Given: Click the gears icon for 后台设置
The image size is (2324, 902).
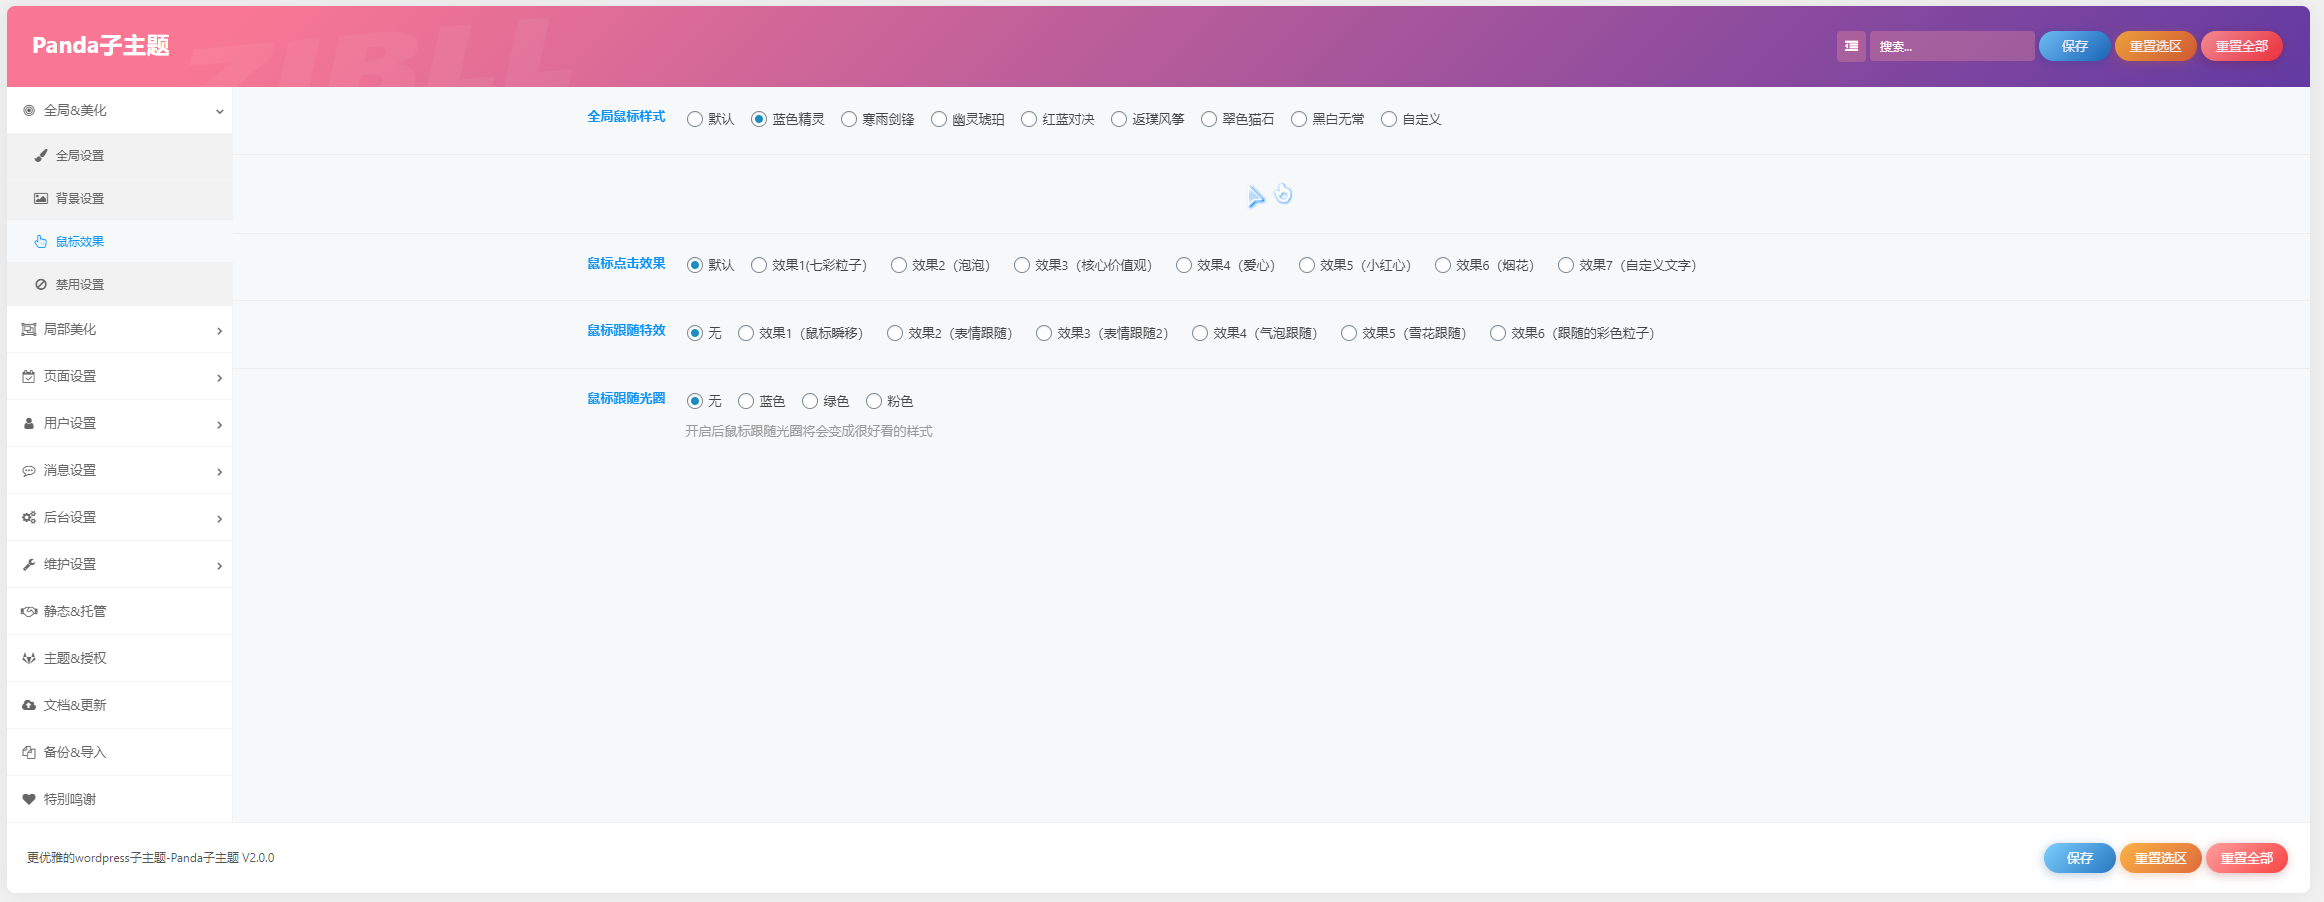Looking at the screenshot, I should [29, 518].
